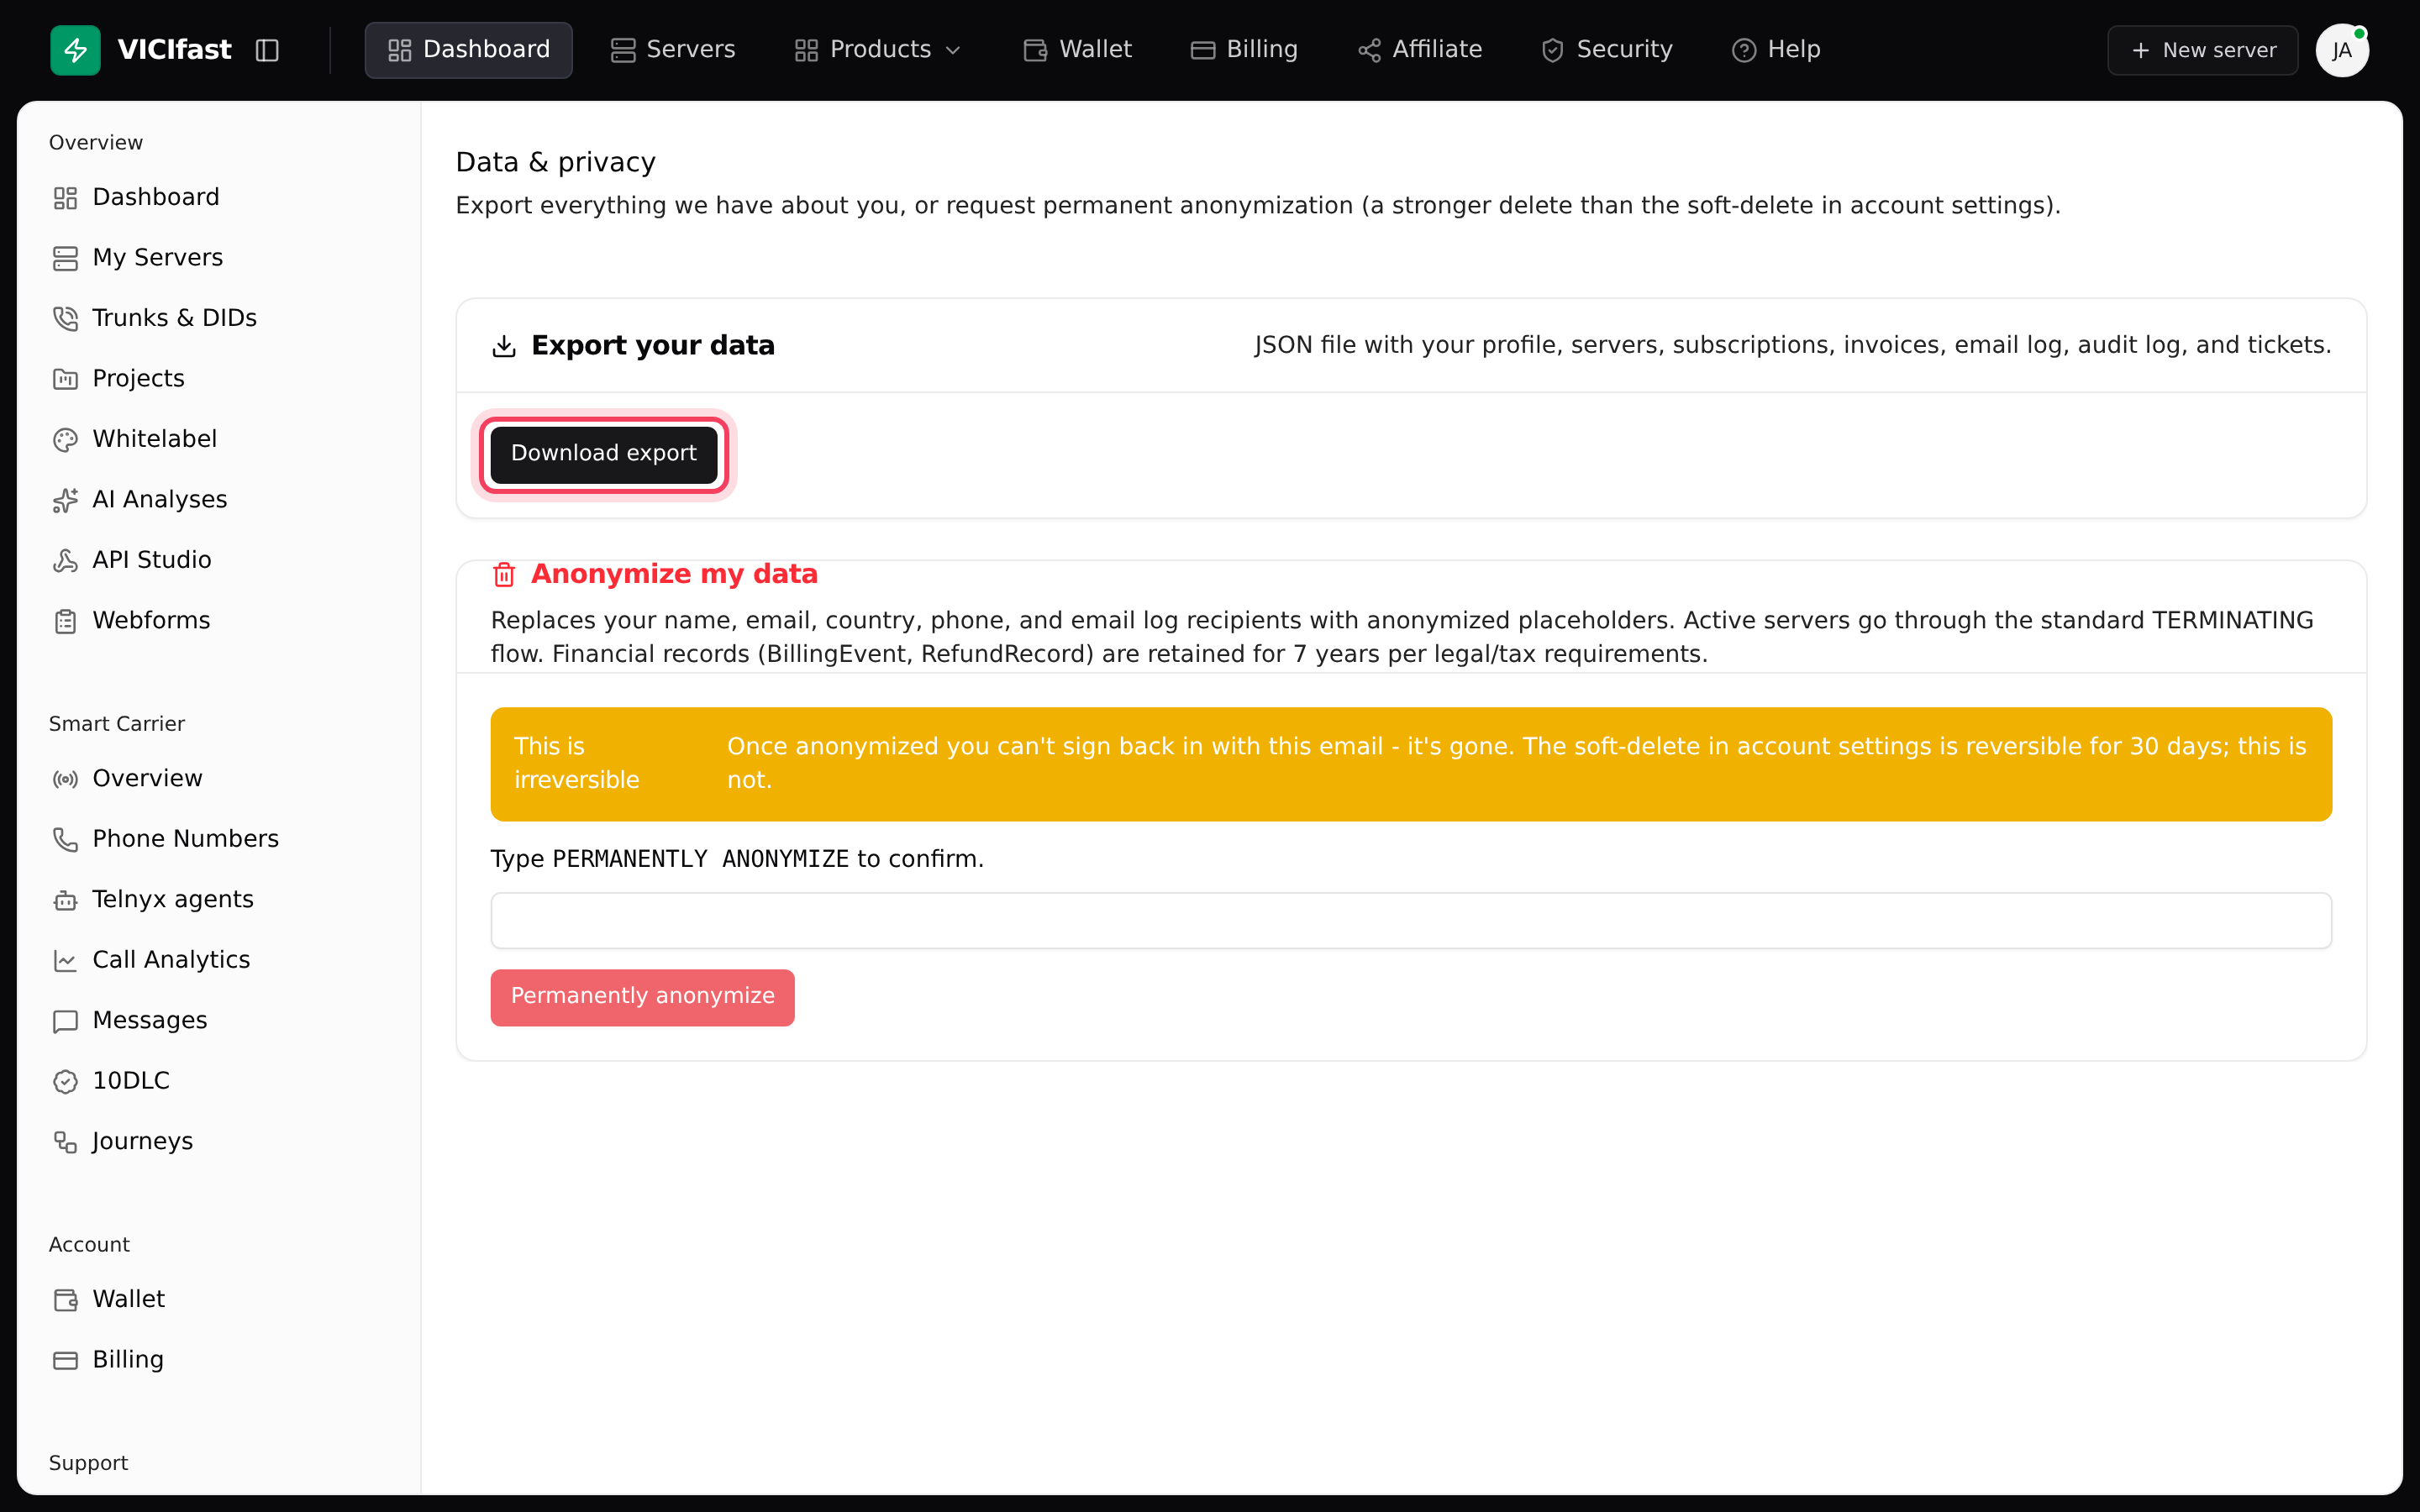
Task: Open Billing in the top navigation
Action: point(1244,50)
